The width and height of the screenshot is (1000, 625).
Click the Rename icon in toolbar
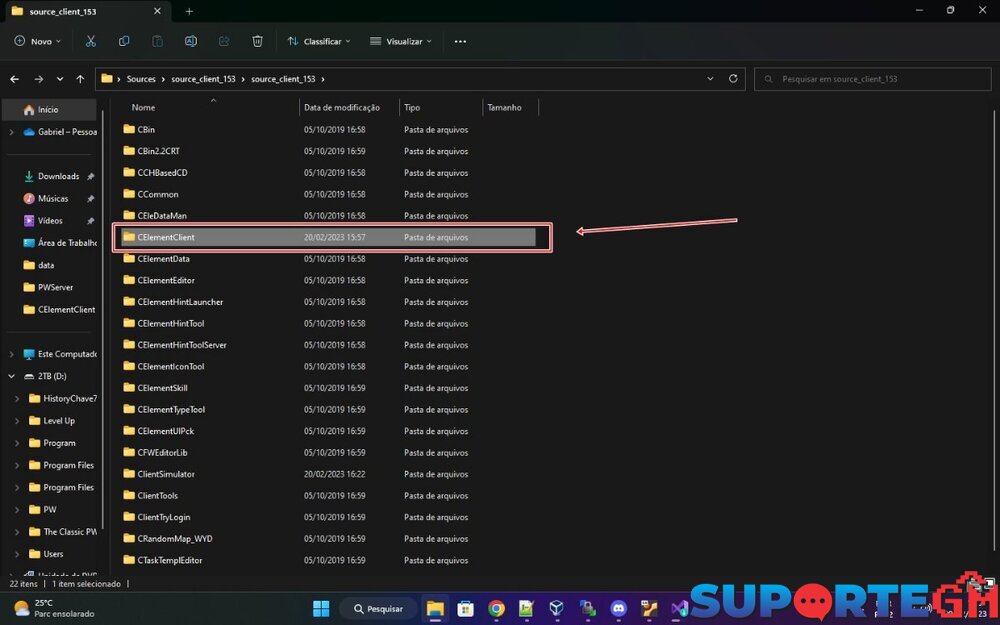point(191,41)
